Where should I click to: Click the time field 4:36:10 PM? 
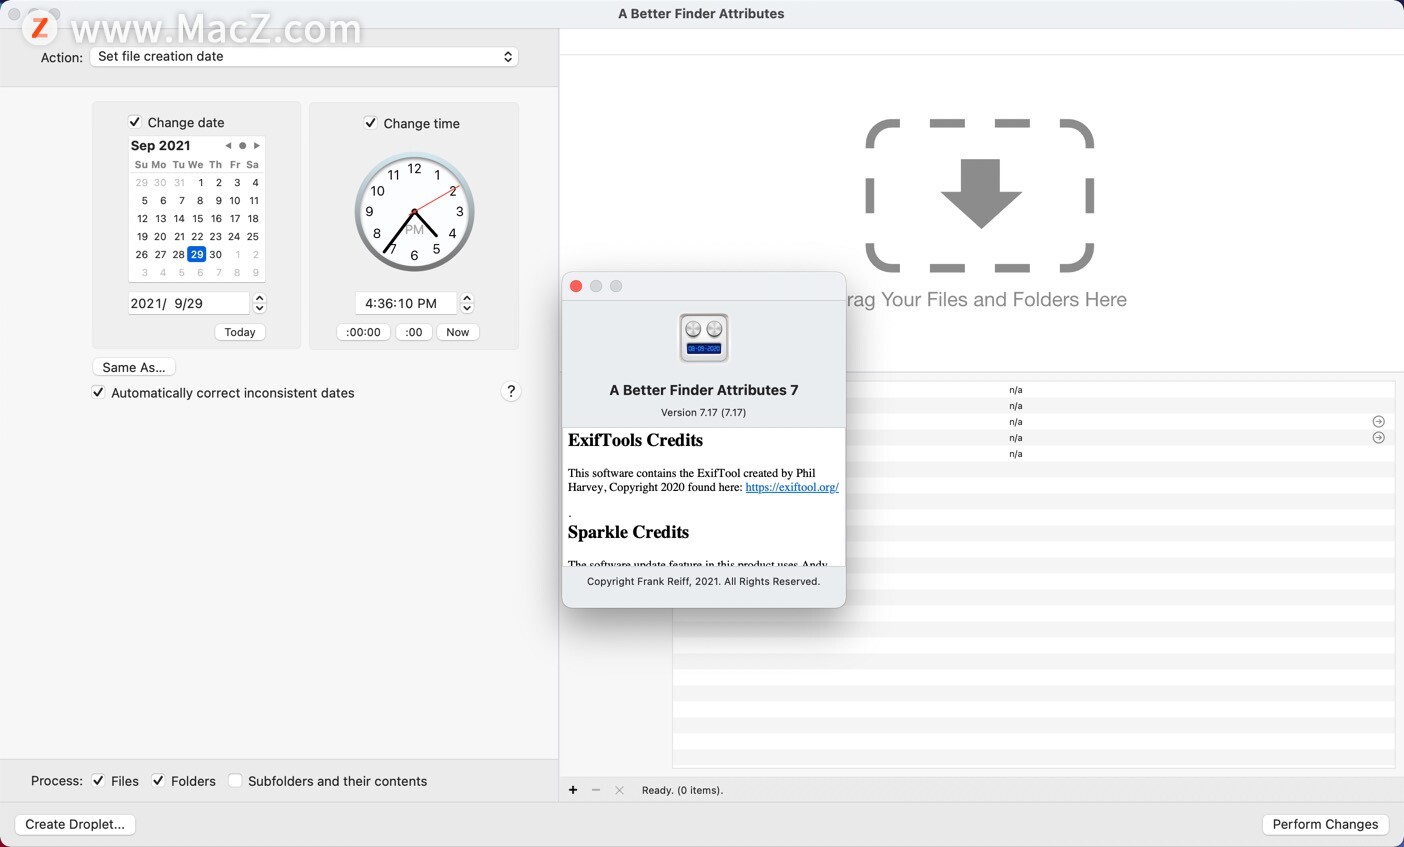pyautogui.click(x=405, y=303)
